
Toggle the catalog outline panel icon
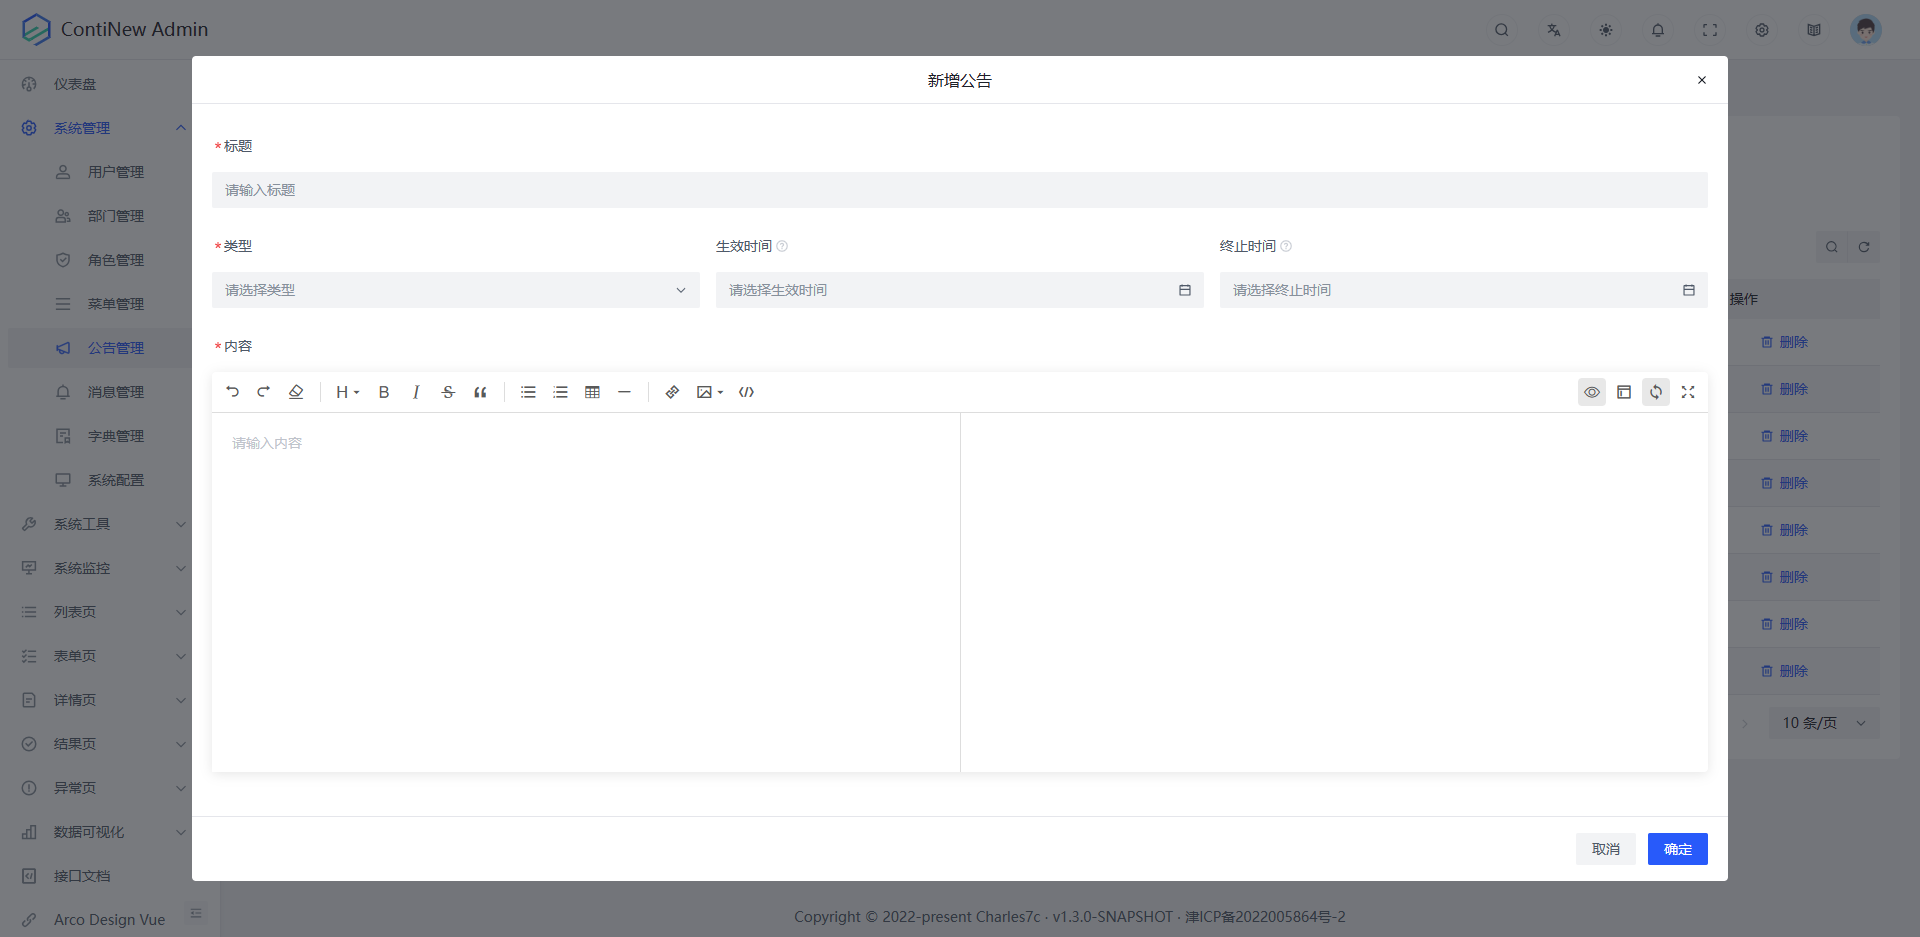(x=1624, y=392)
